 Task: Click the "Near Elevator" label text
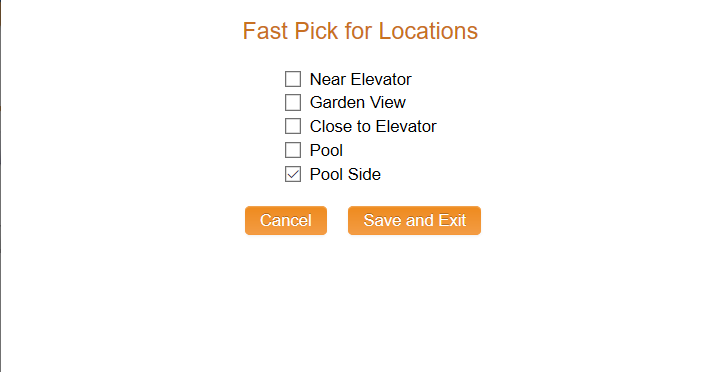[x=360, y=79]
